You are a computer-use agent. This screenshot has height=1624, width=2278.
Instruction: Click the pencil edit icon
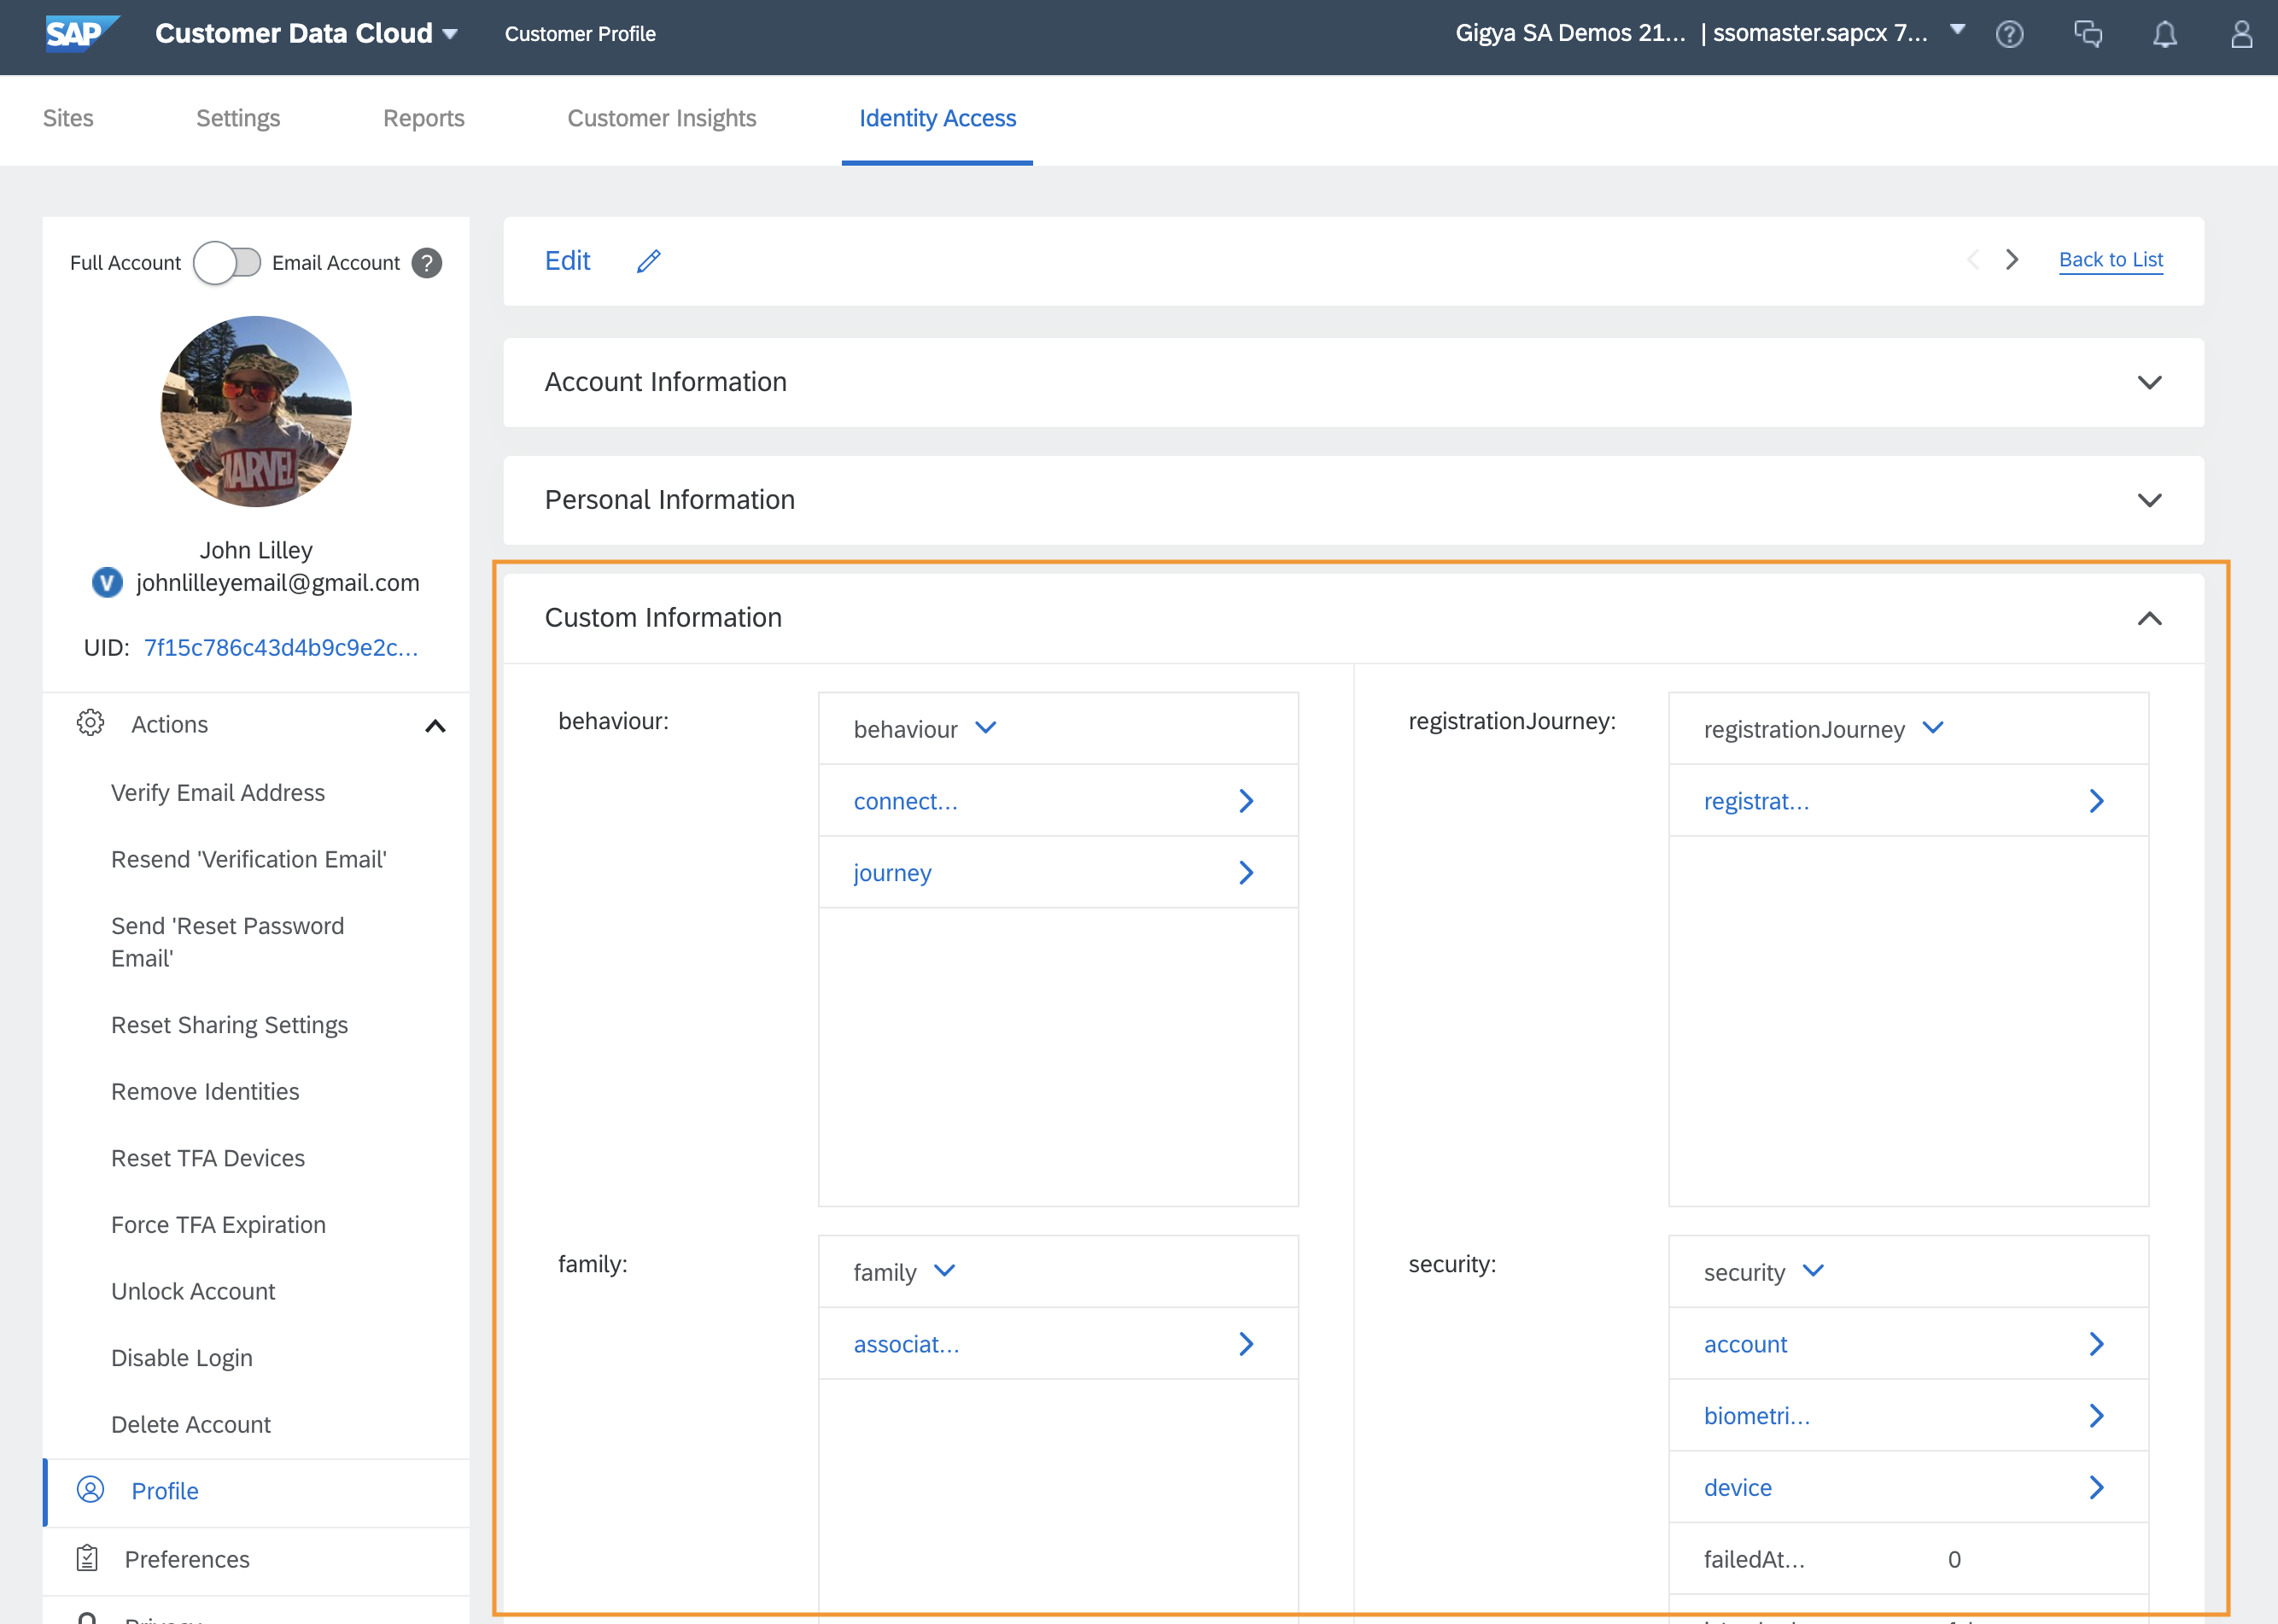pos(648,261)
